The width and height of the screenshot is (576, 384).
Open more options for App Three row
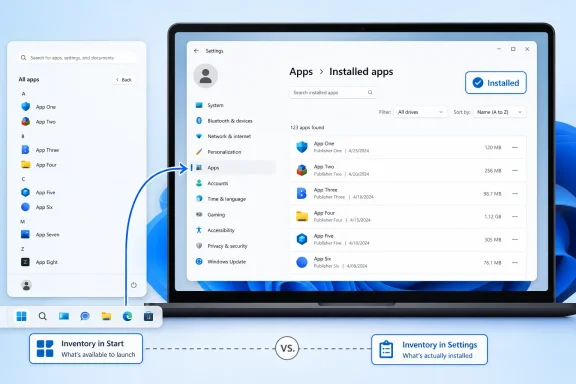(x=515, y=194)
